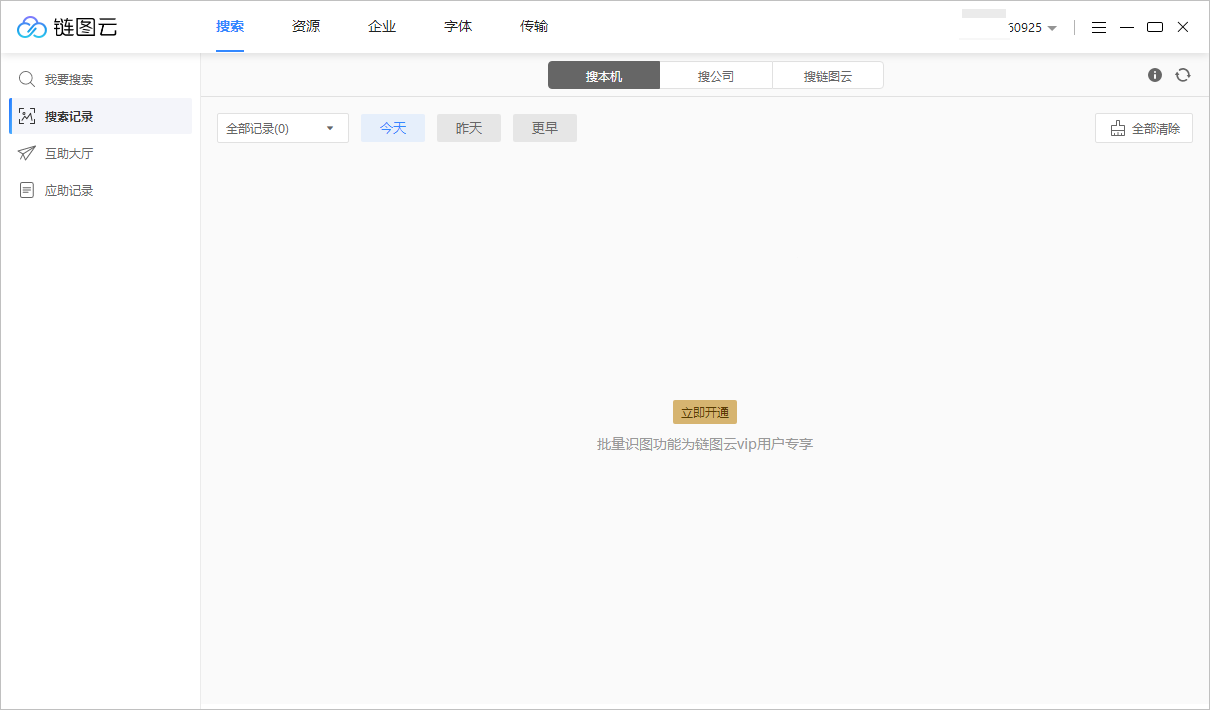Click the clear icon beside 全部清除
The width and height of the screenshot is (1210, 710).
coord(1117,128)
